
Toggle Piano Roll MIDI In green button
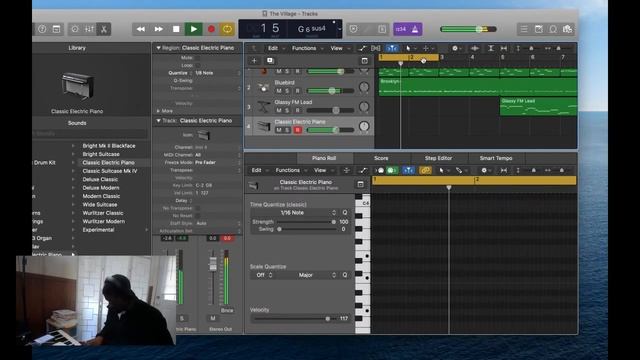tap(392, 171)
